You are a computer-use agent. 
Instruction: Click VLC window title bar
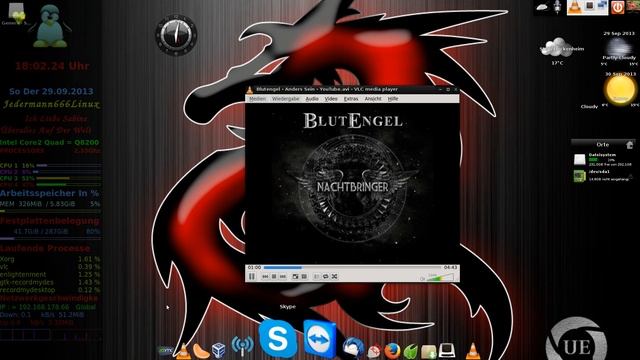tap(352, 89)
